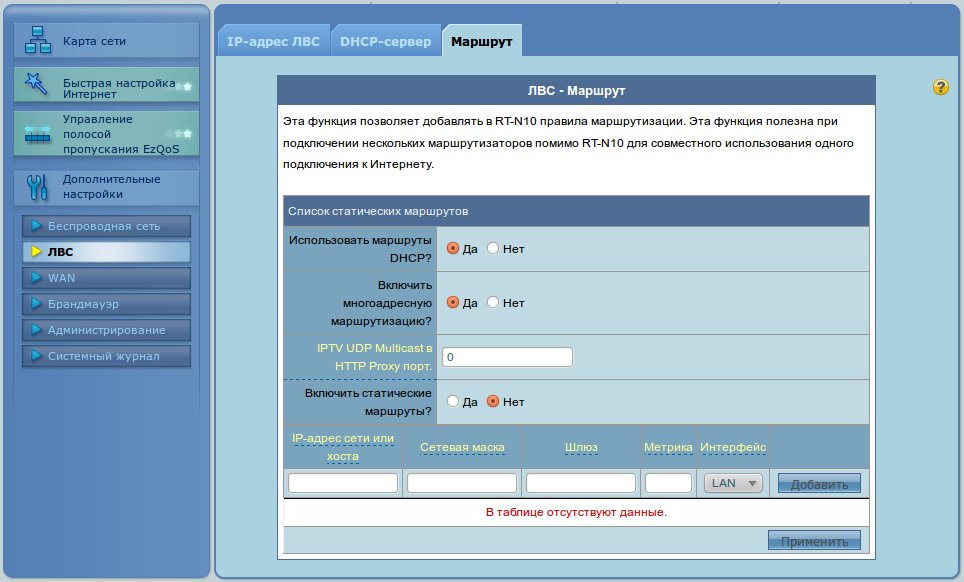Click the EzQoS bandwidth management icon
The height and width of the screenshot is (582, 964).
click(x=38, y=135)
